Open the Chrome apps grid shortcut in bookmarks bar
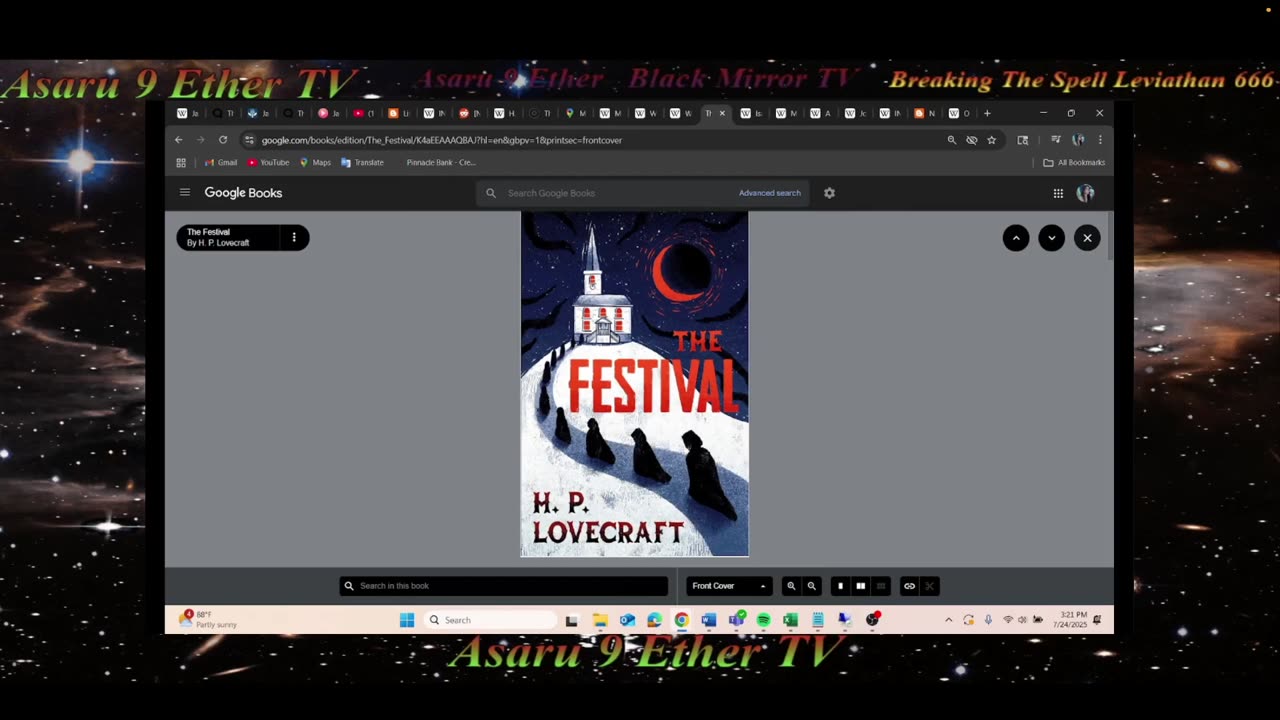The width and height of the screenshot is (1280, 720). point(181,163)
